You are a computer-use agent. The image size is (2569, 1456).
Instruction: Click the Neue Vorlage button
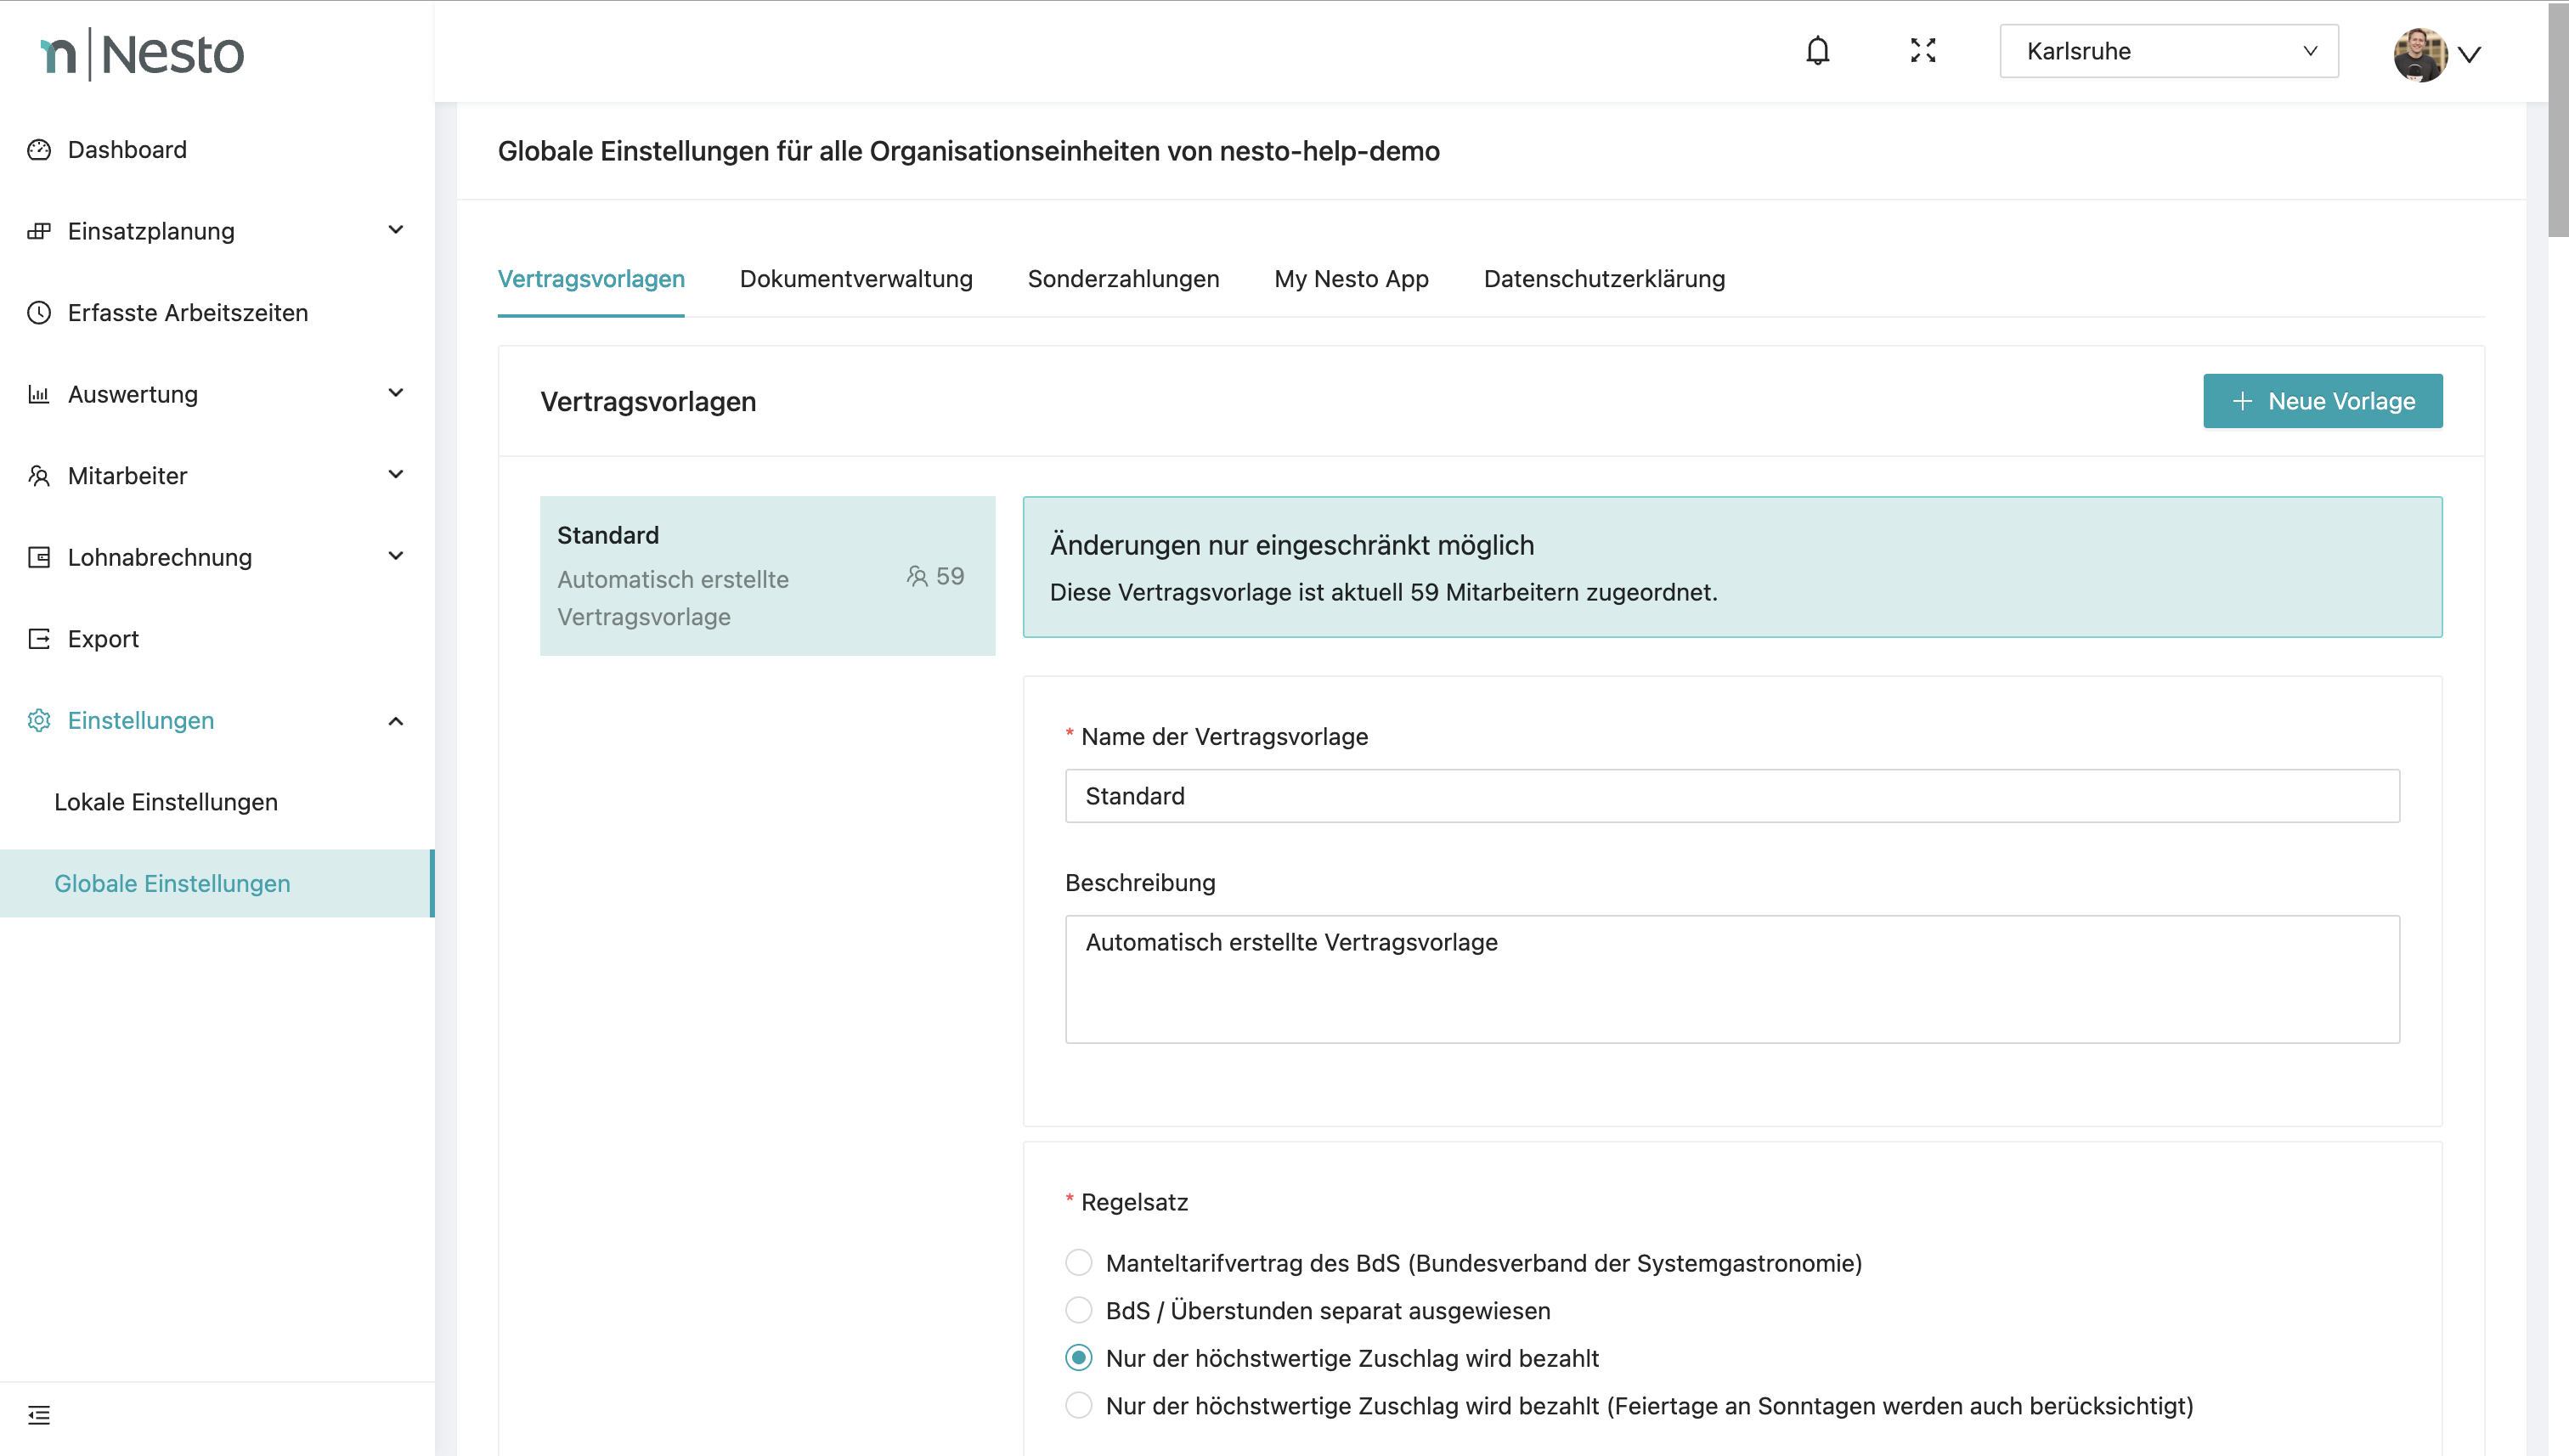point(2322,401)
